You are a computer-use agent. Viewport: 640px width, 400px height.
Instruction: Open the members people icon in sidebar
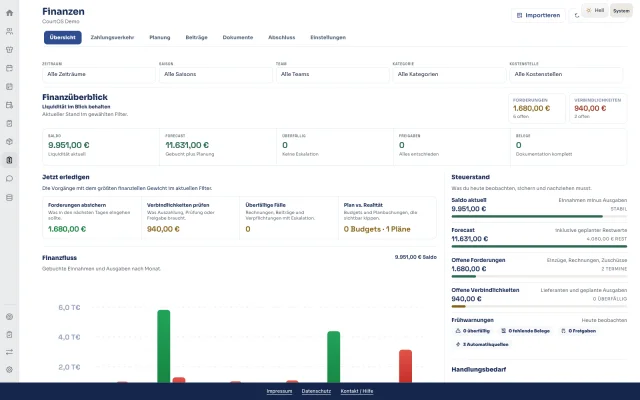point(9,31)
